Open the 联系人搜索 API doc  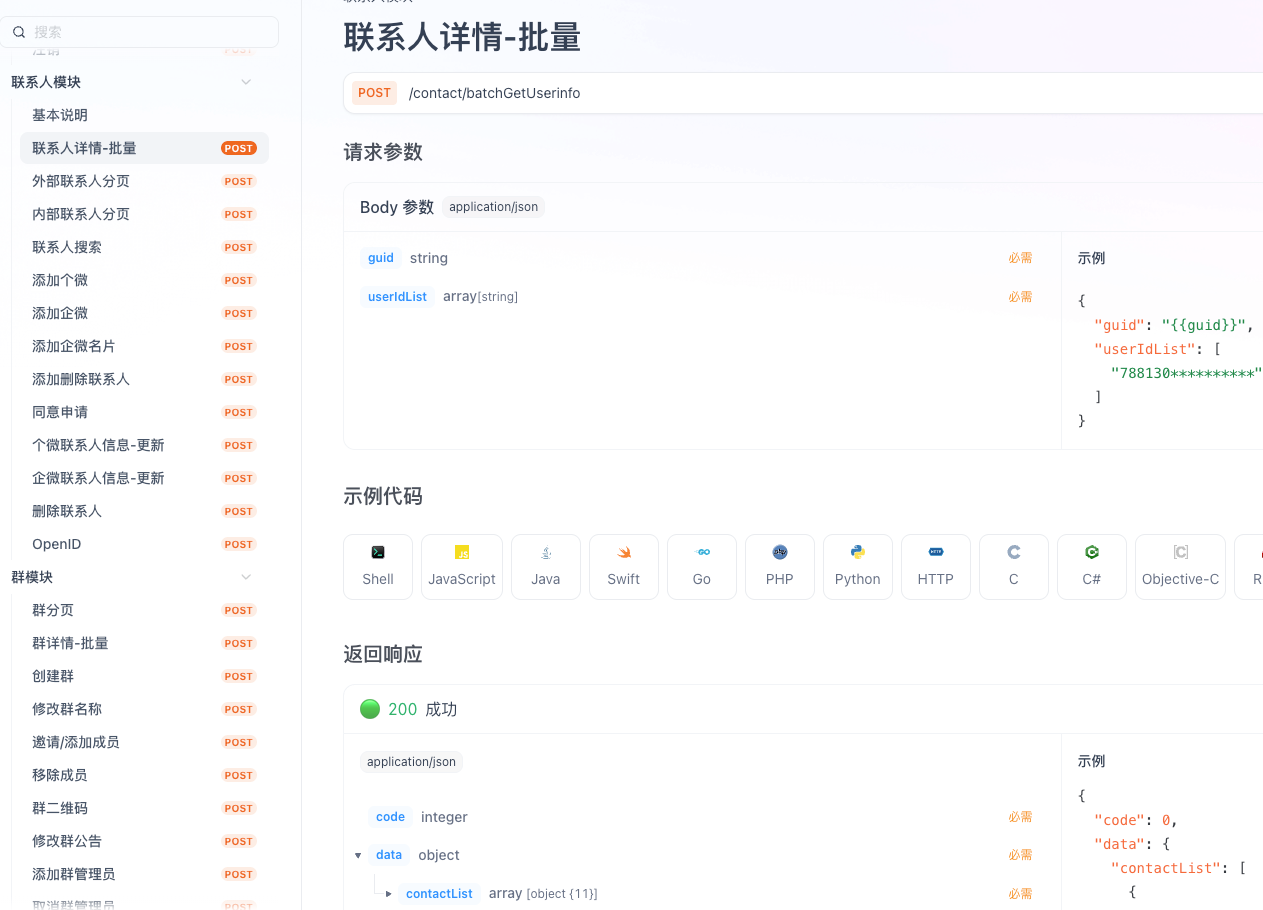(68, 247)
